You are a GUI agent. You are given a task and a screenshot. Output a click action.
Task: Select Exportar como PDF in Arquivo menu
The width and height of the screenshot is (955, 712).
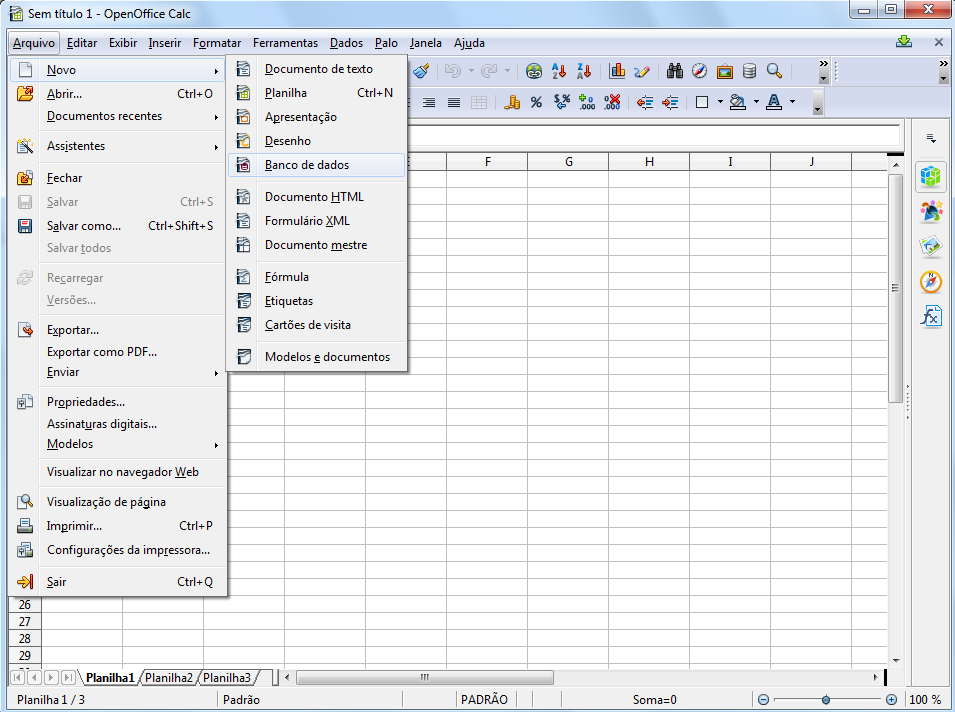(x=103, y=351)
